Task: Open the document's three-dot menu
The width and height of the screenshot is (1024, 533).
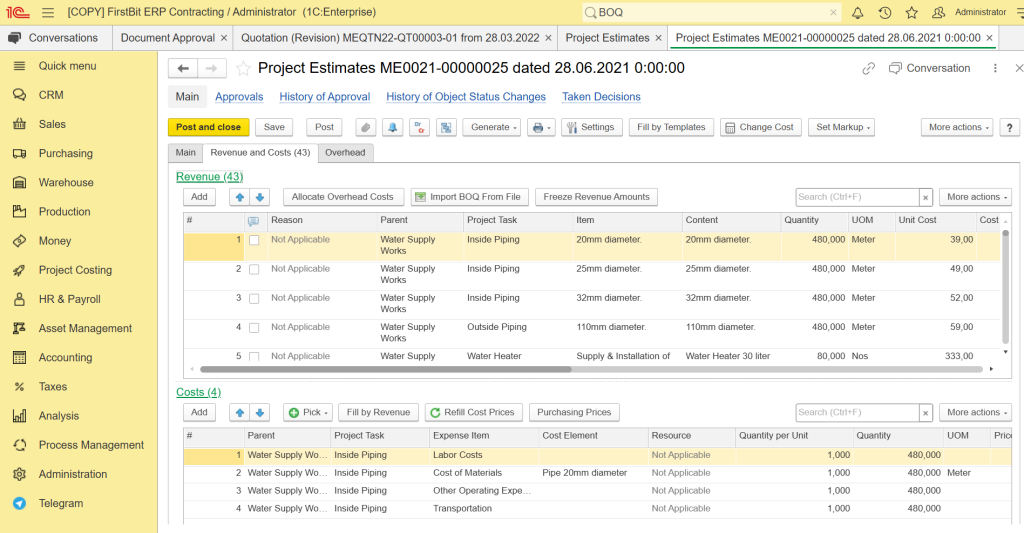Action: tap(995, 68)
